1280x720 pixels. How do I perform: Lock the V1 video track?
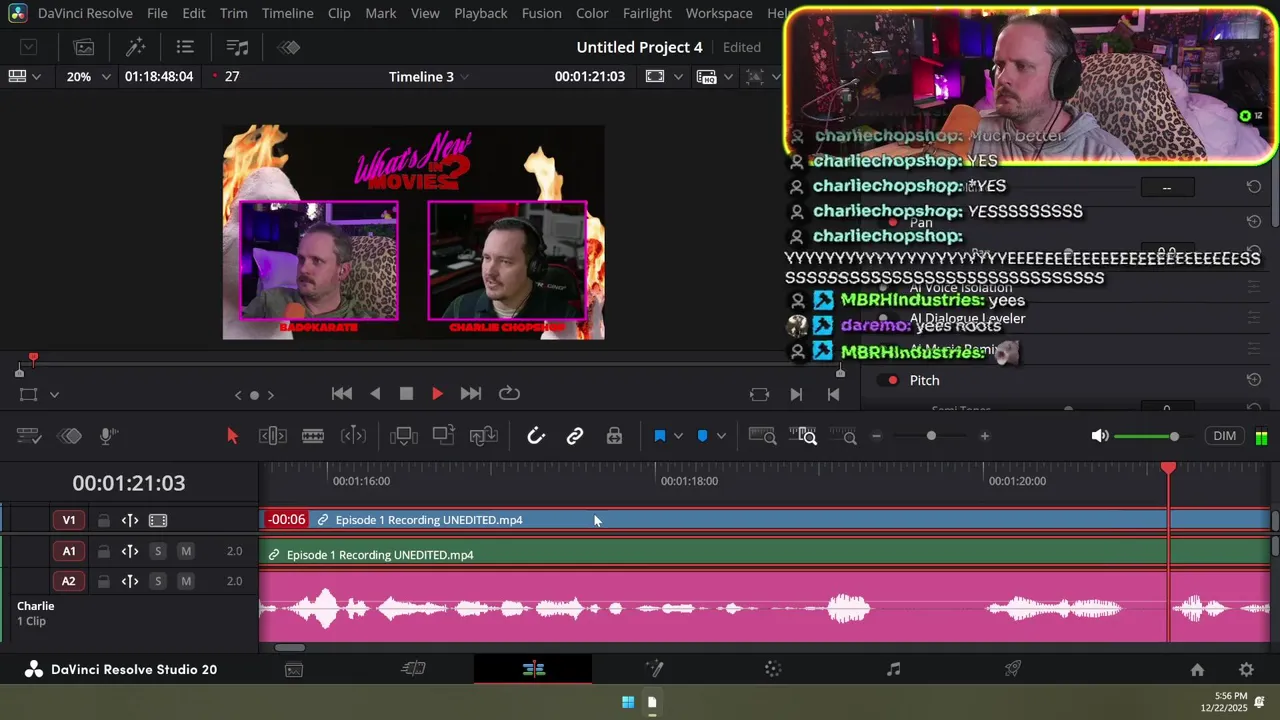pyautogui.click(x=103, y=520)
